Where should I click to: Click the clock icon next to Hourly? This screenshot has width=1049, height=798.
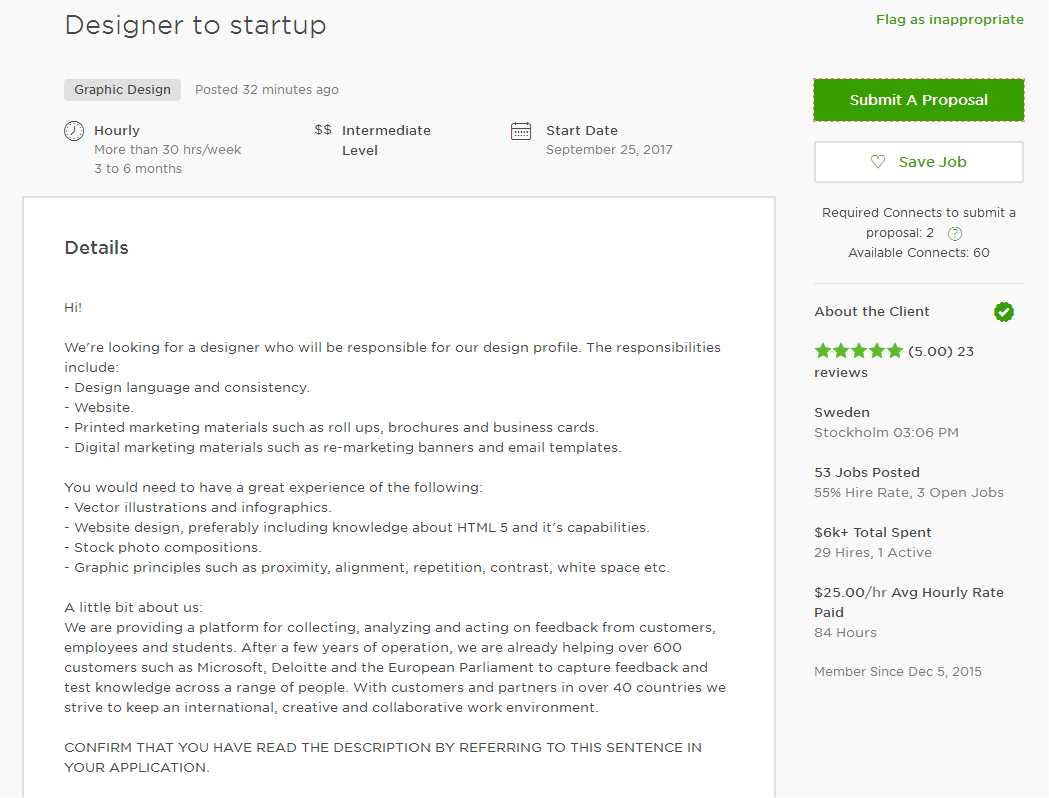[73, 130]
